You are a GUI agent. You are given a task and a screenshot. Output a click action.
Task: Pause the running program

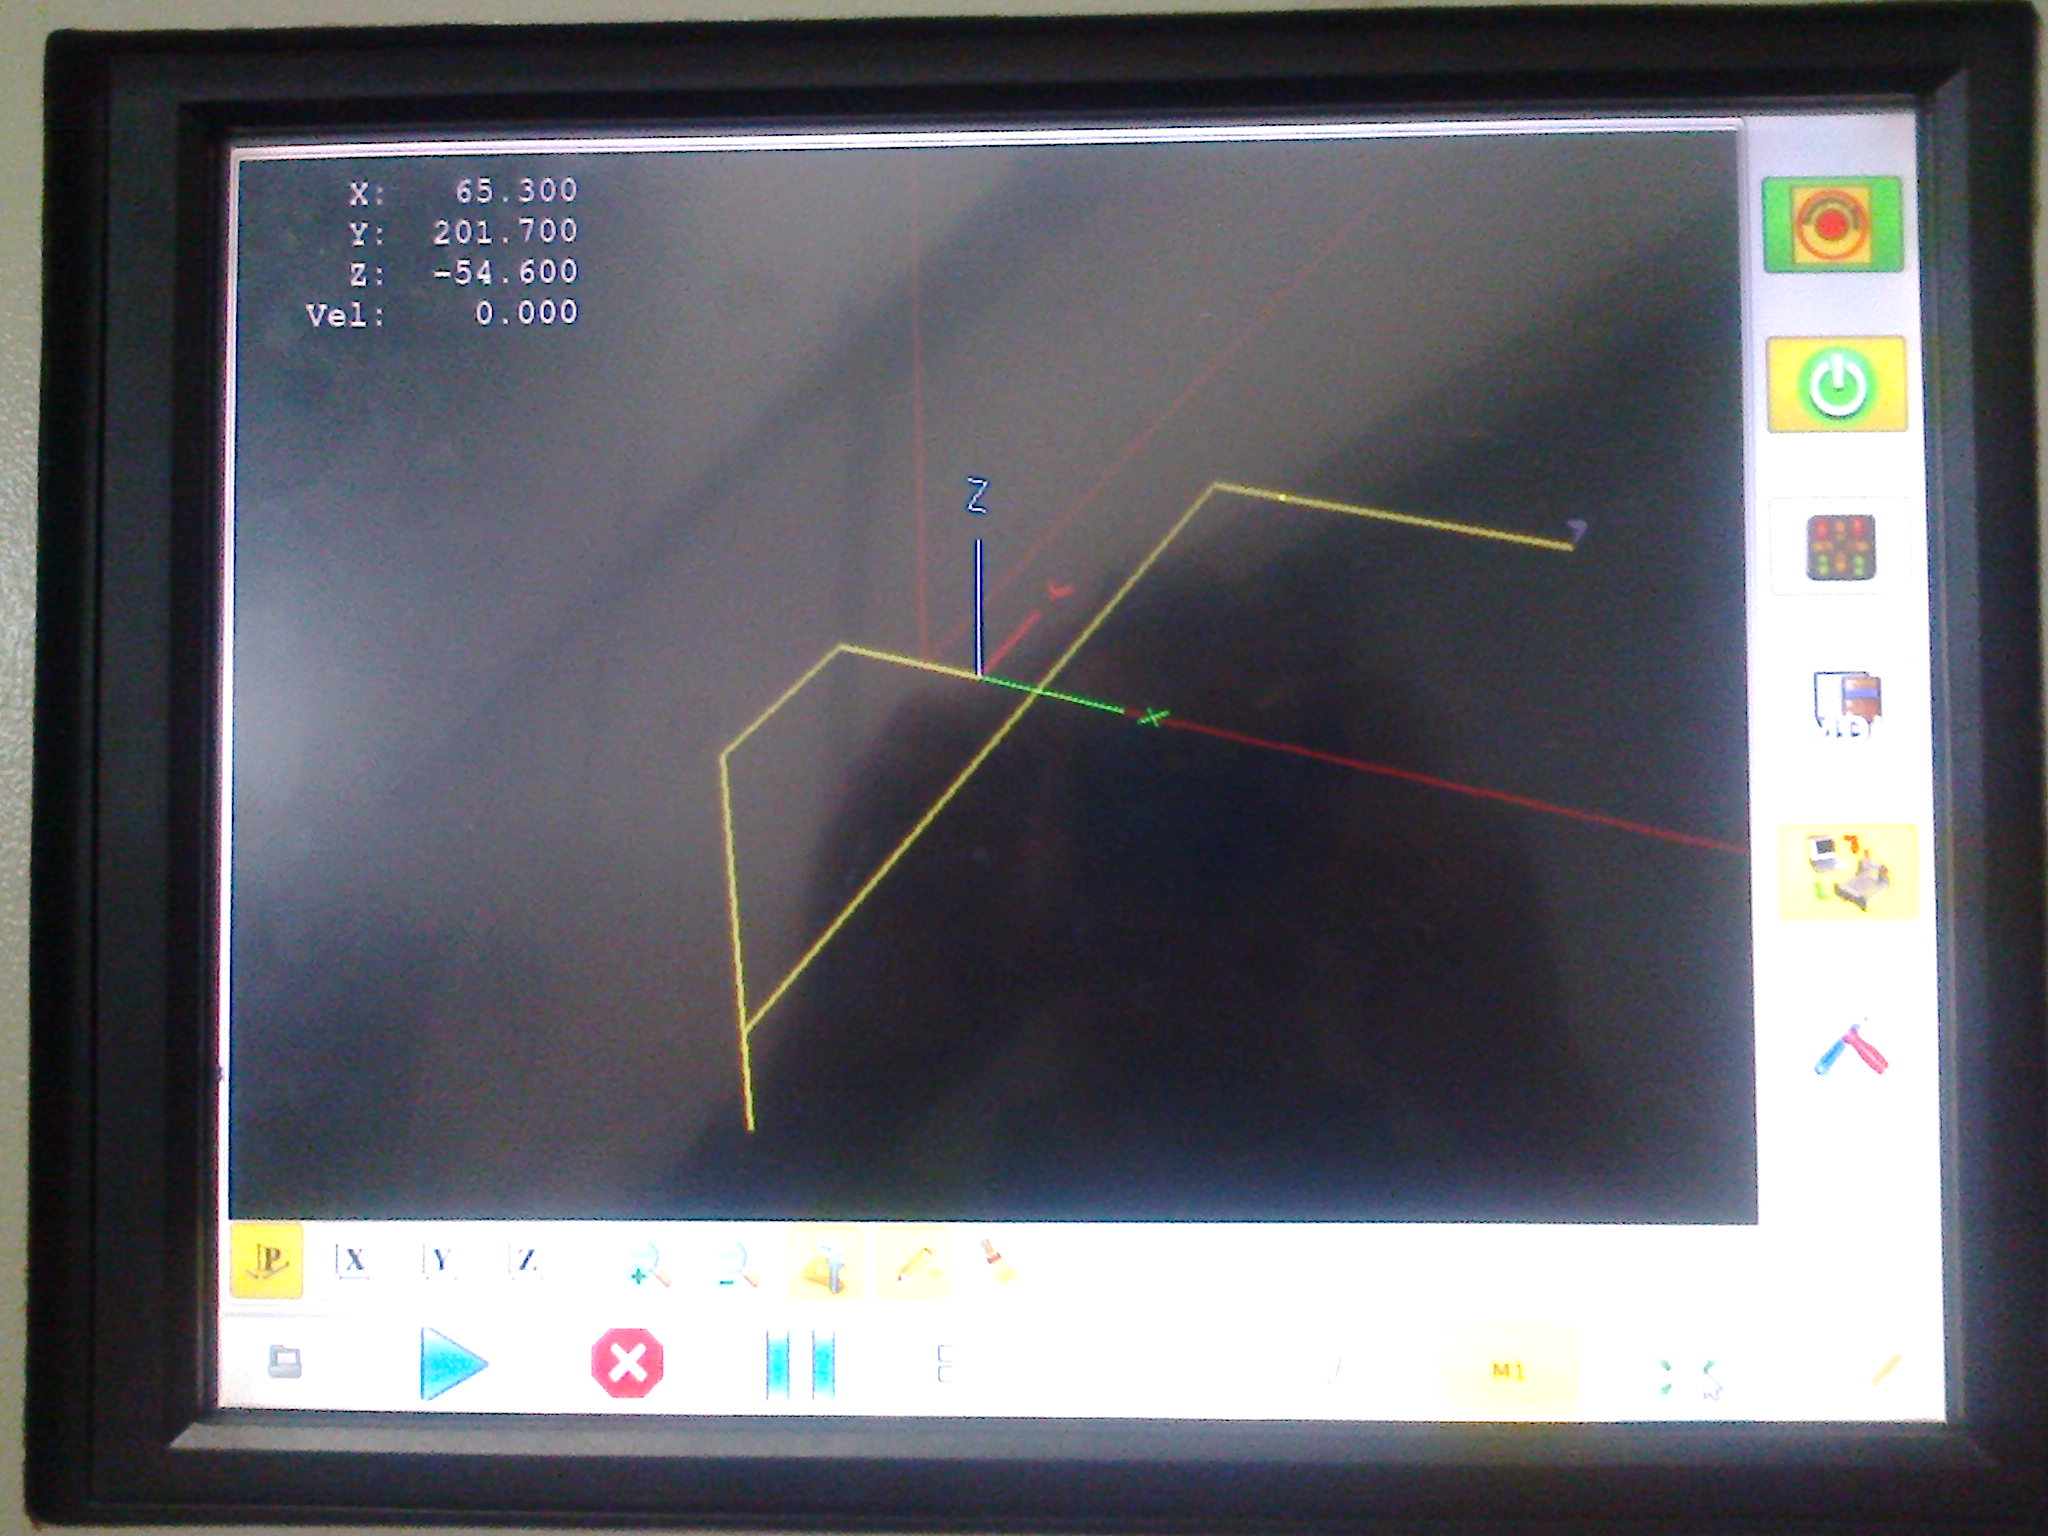pos(799,1364)
